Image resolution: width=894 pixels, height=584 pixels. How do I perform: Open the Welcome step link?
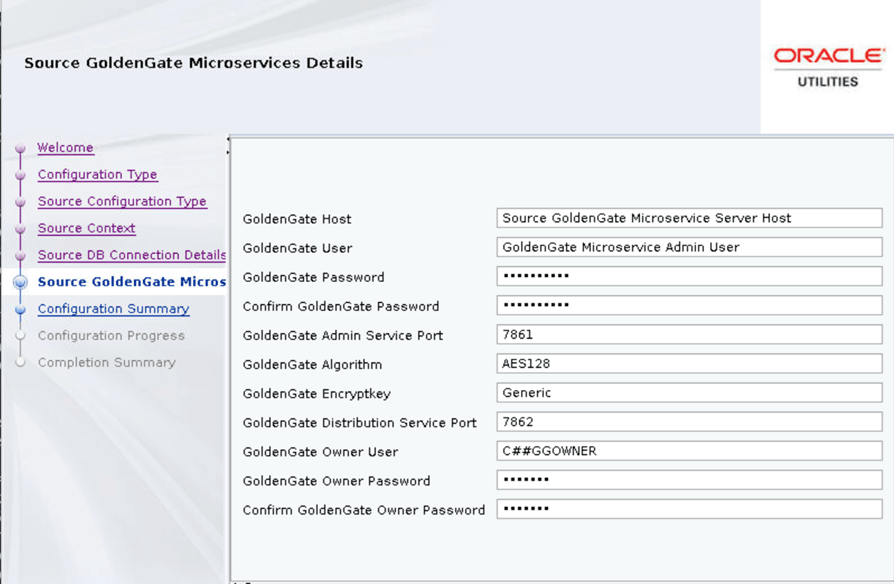(65, 148)
